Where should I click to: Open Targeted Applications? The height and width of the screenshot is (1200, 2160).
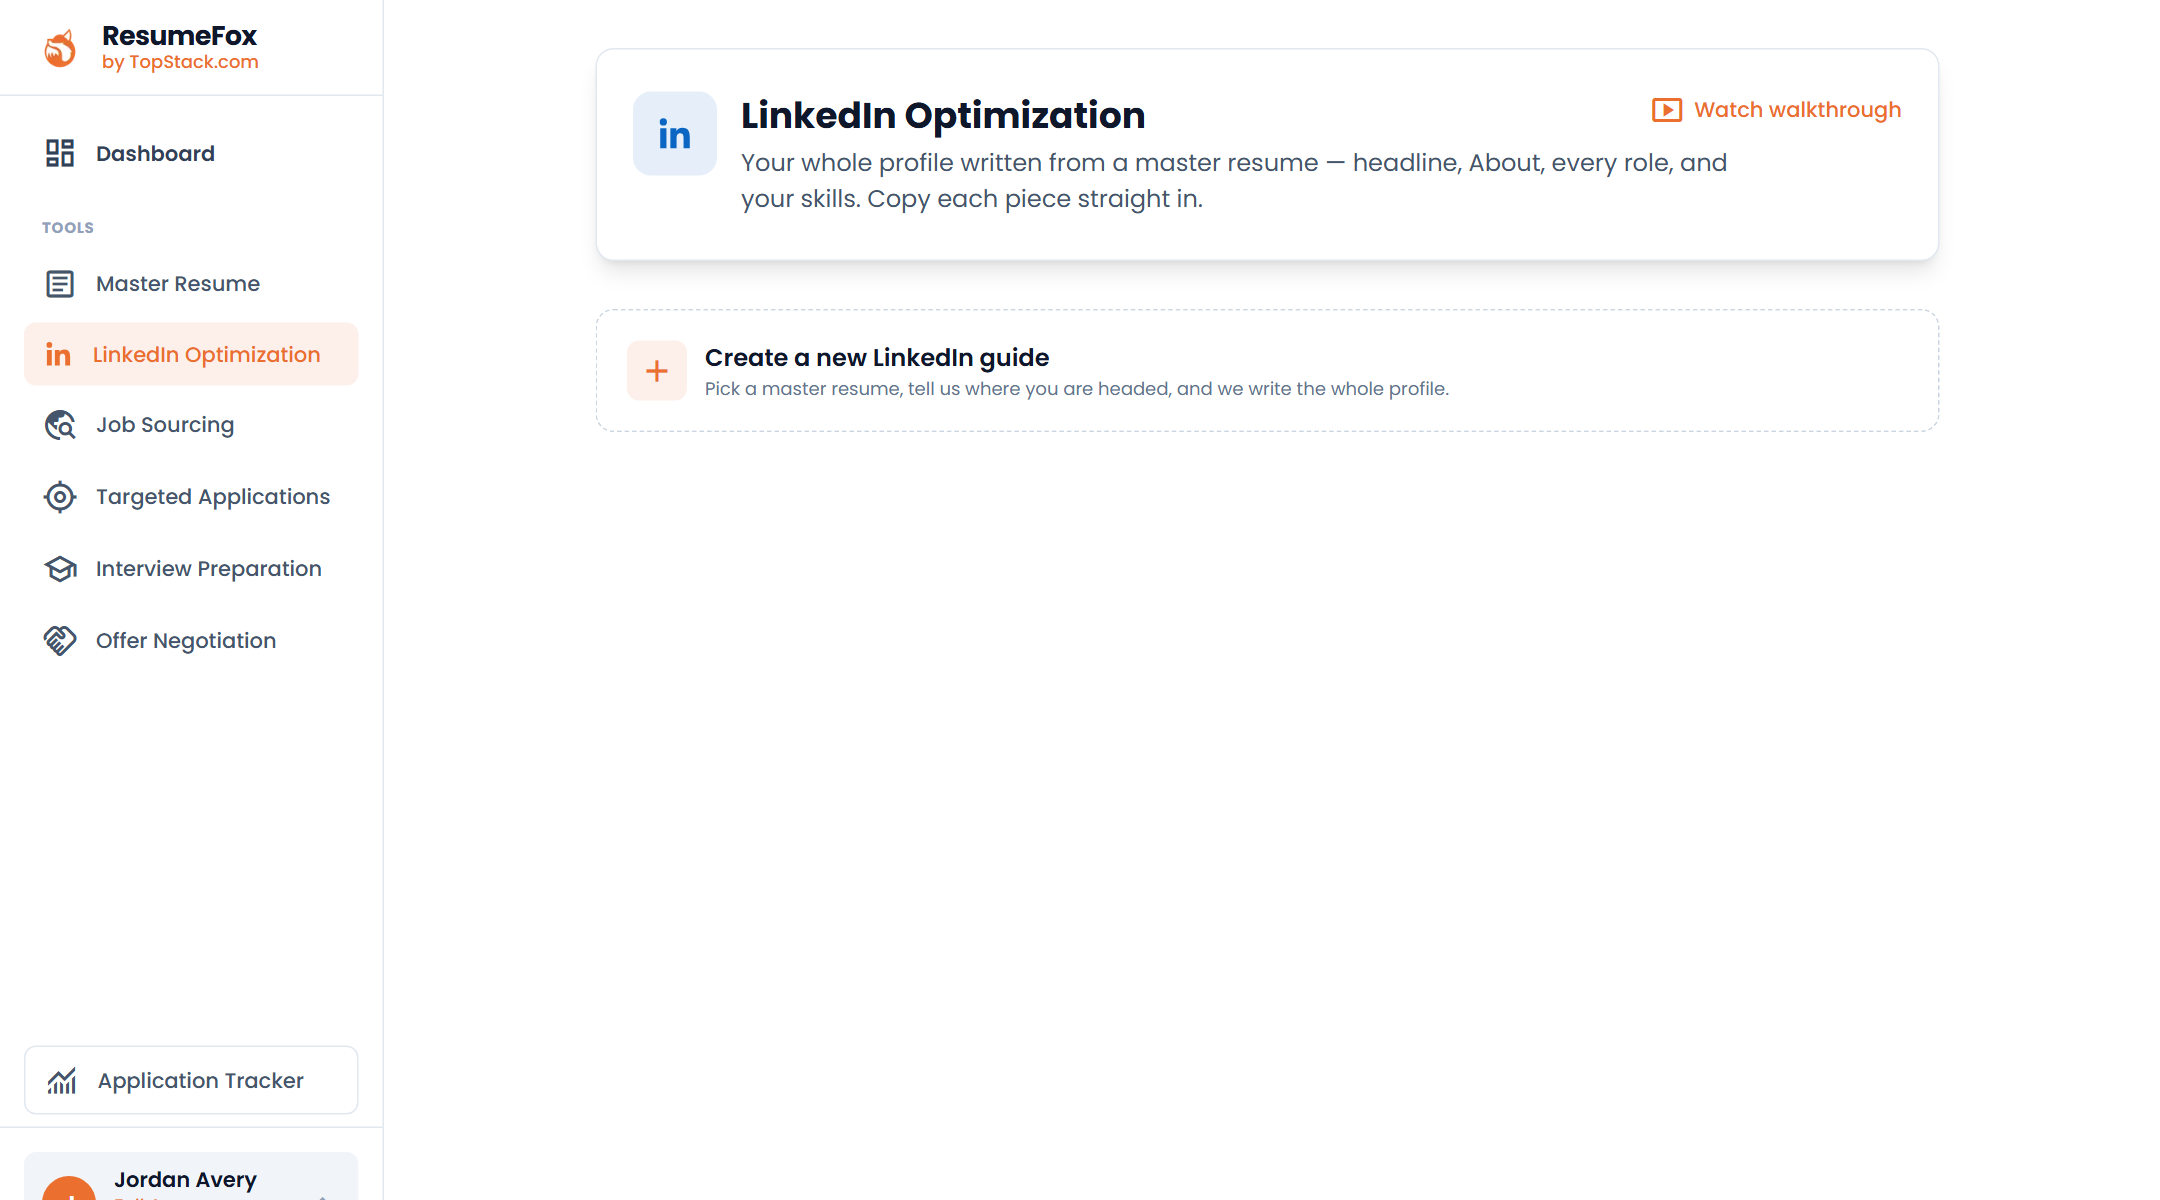[x=191, y=497]
